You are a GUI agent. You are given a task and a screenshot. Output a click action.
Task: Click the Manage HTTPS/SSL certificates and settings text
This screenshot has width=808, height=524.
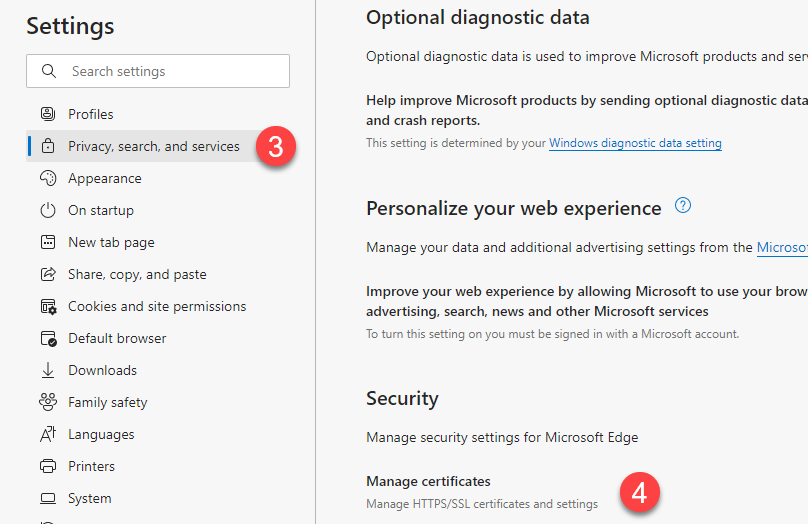(482, 504)
